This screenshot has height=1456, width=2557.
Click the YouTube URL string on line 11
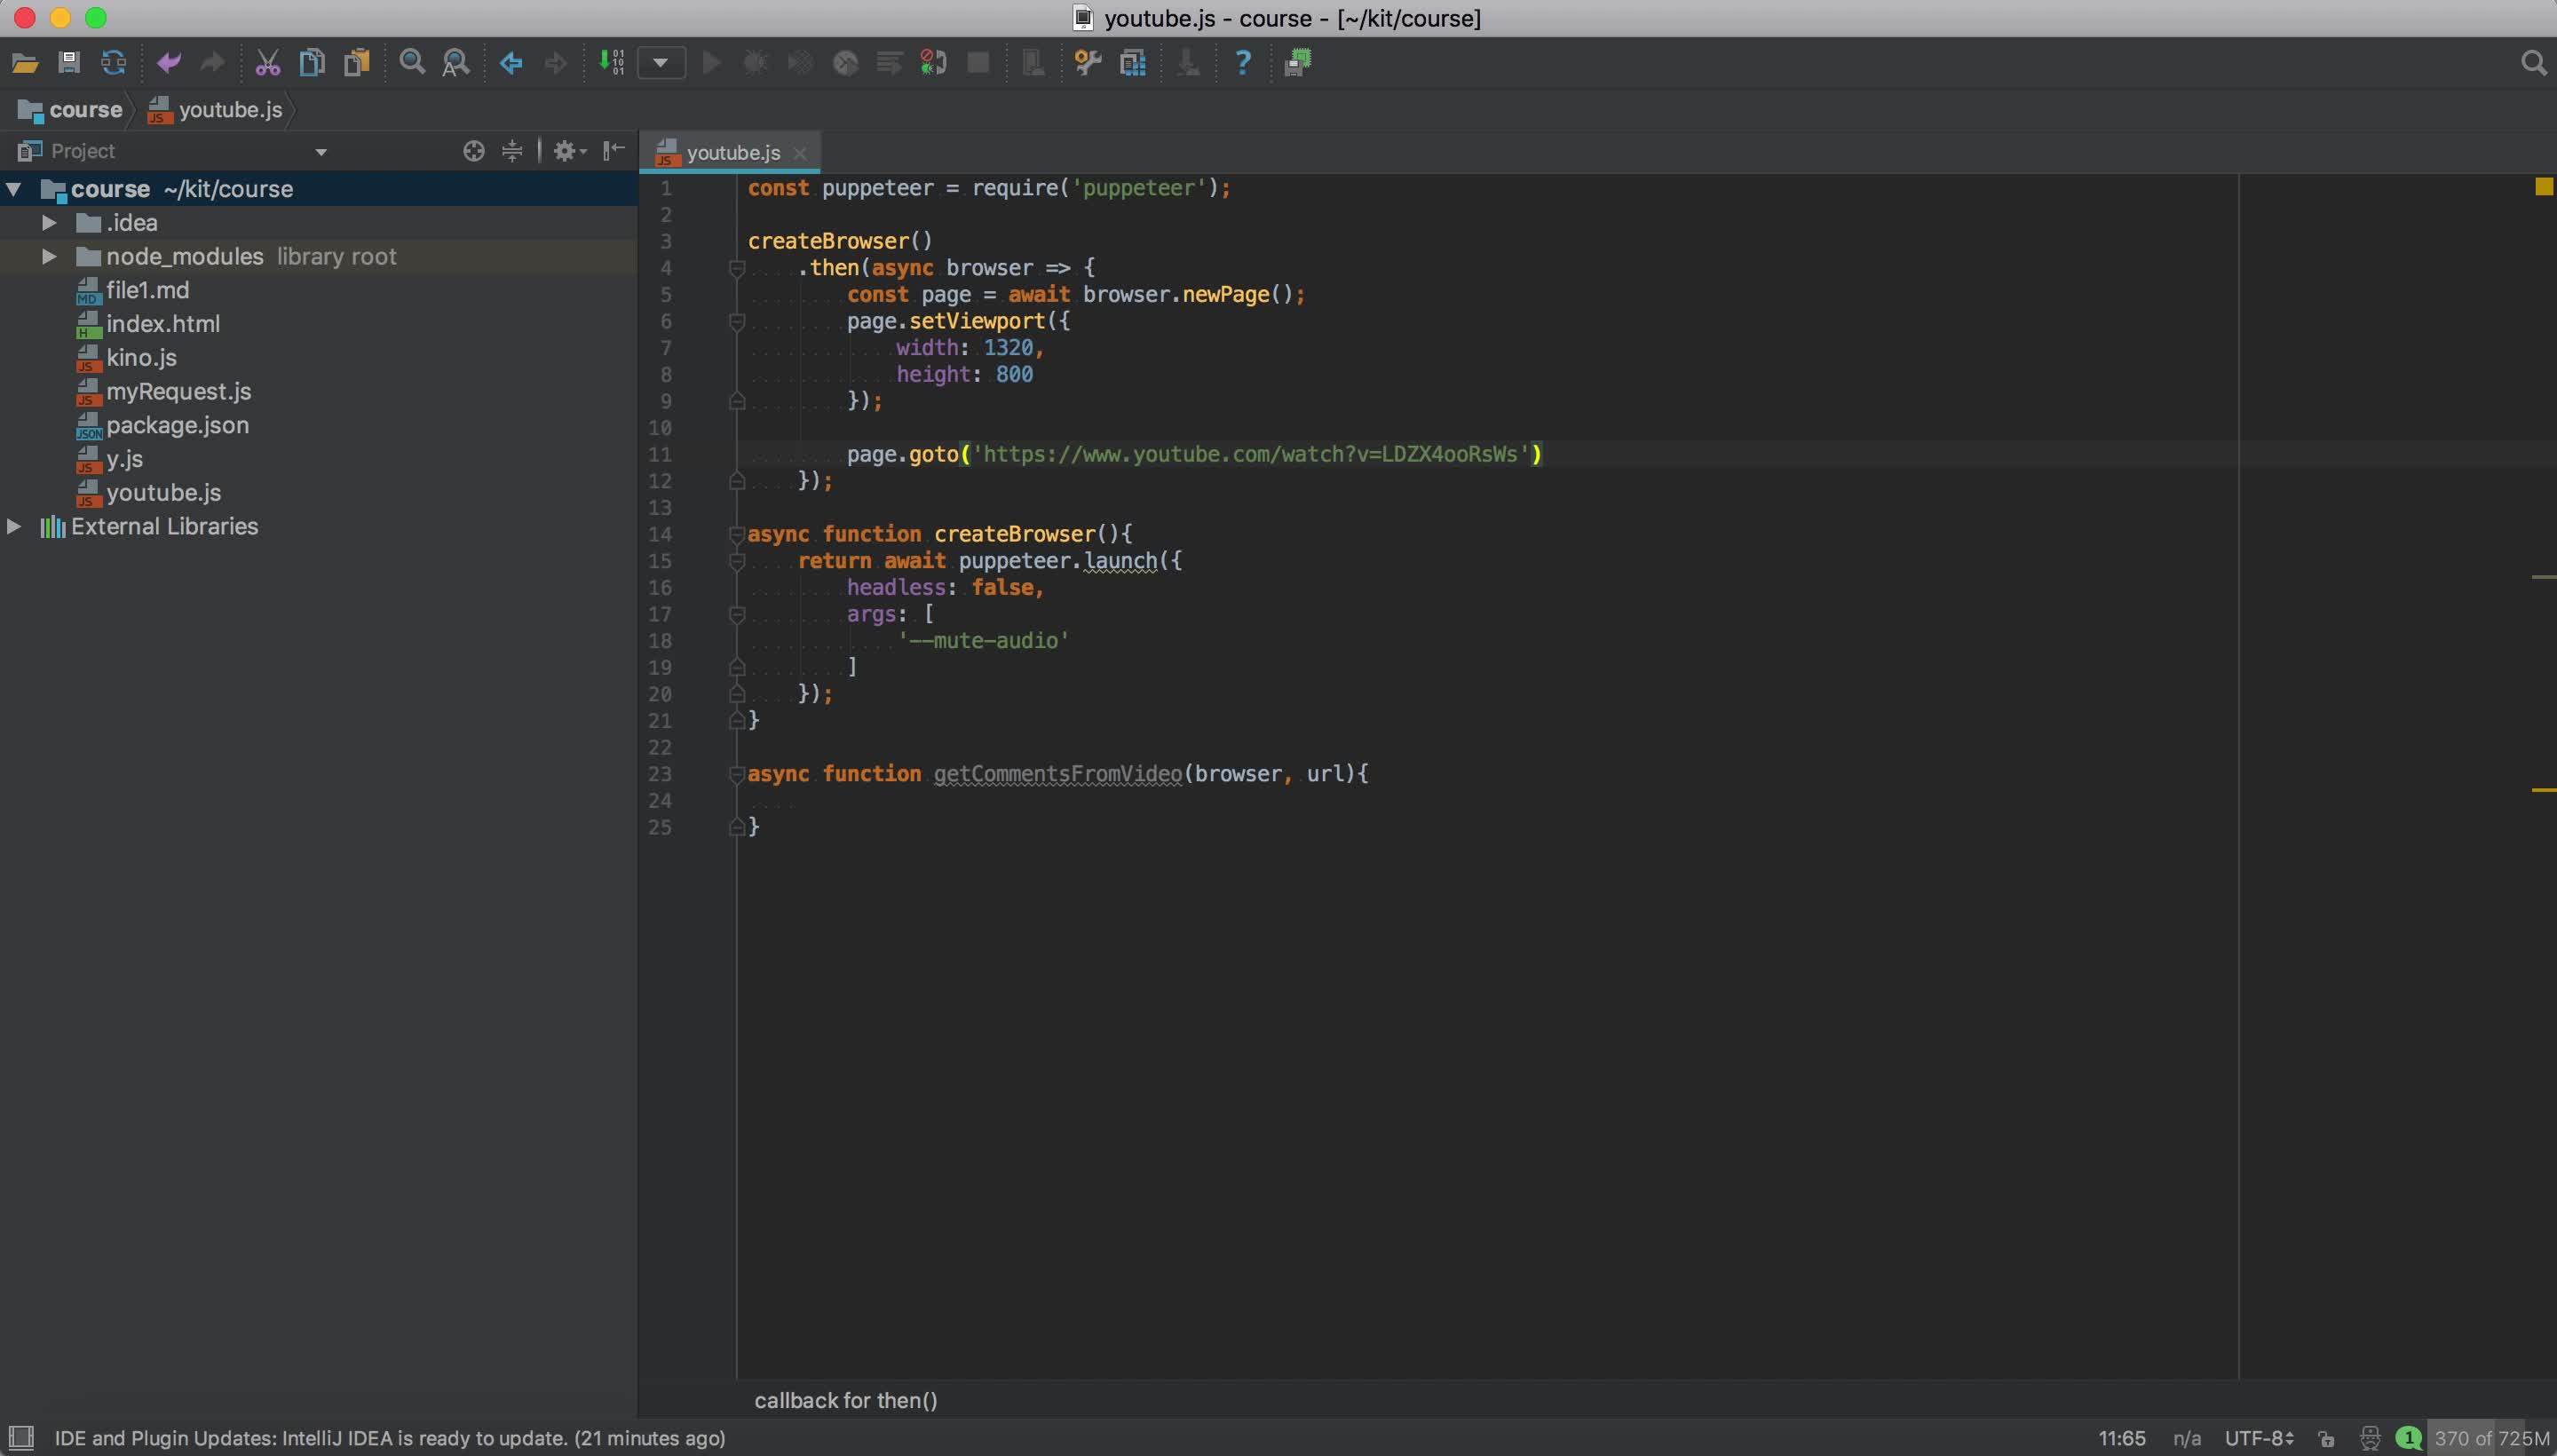point(1250,455)
